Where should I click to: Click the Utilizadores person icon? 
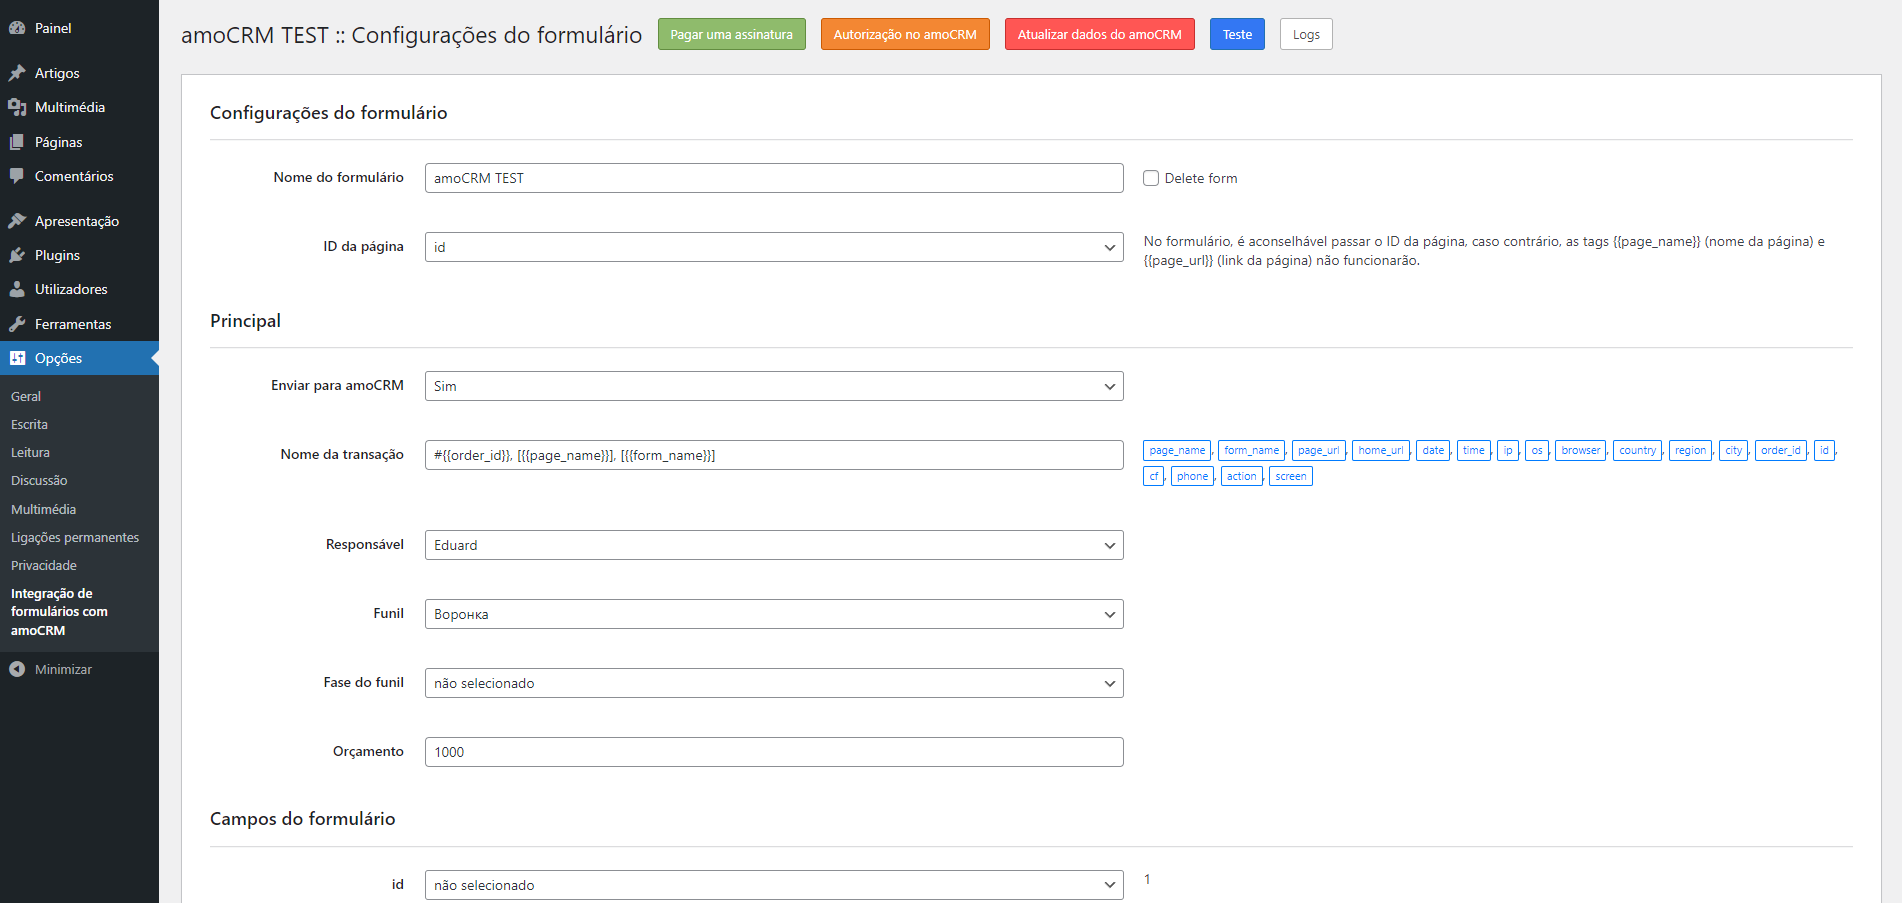coord(17,289)
